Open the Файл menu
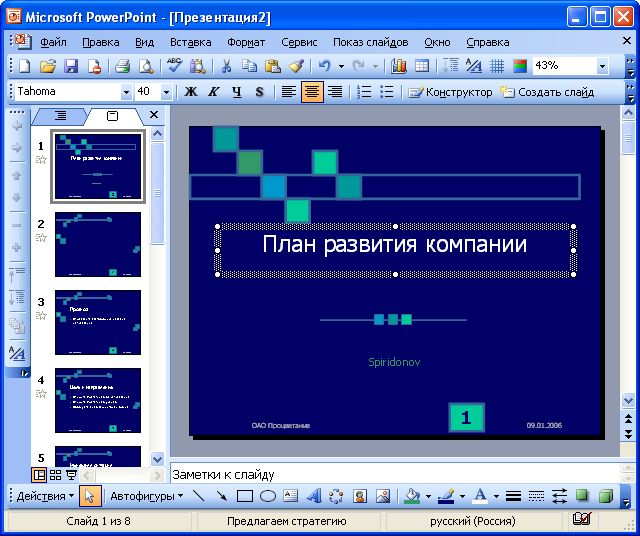640x536 pixels. [x=53, y=42]
